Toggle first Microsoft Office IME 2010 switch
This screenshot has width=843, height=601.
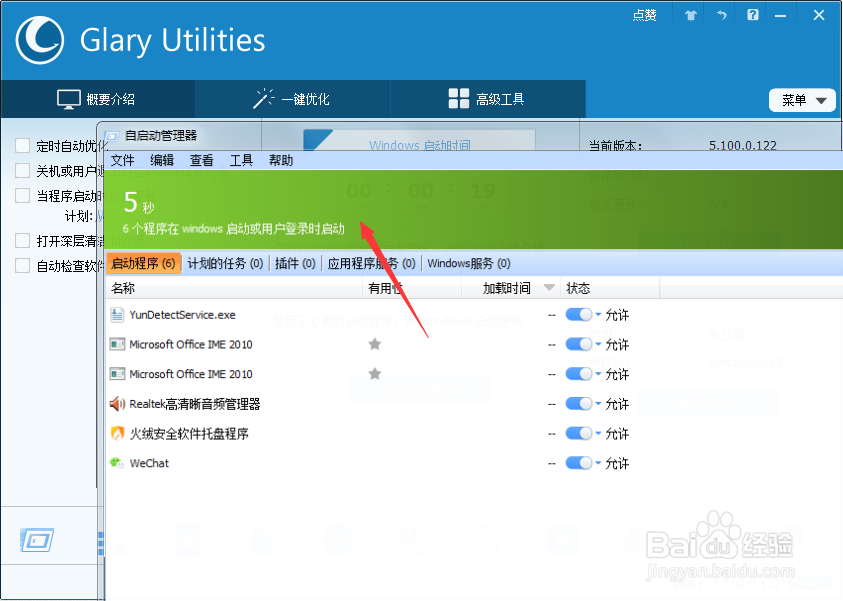578,345
